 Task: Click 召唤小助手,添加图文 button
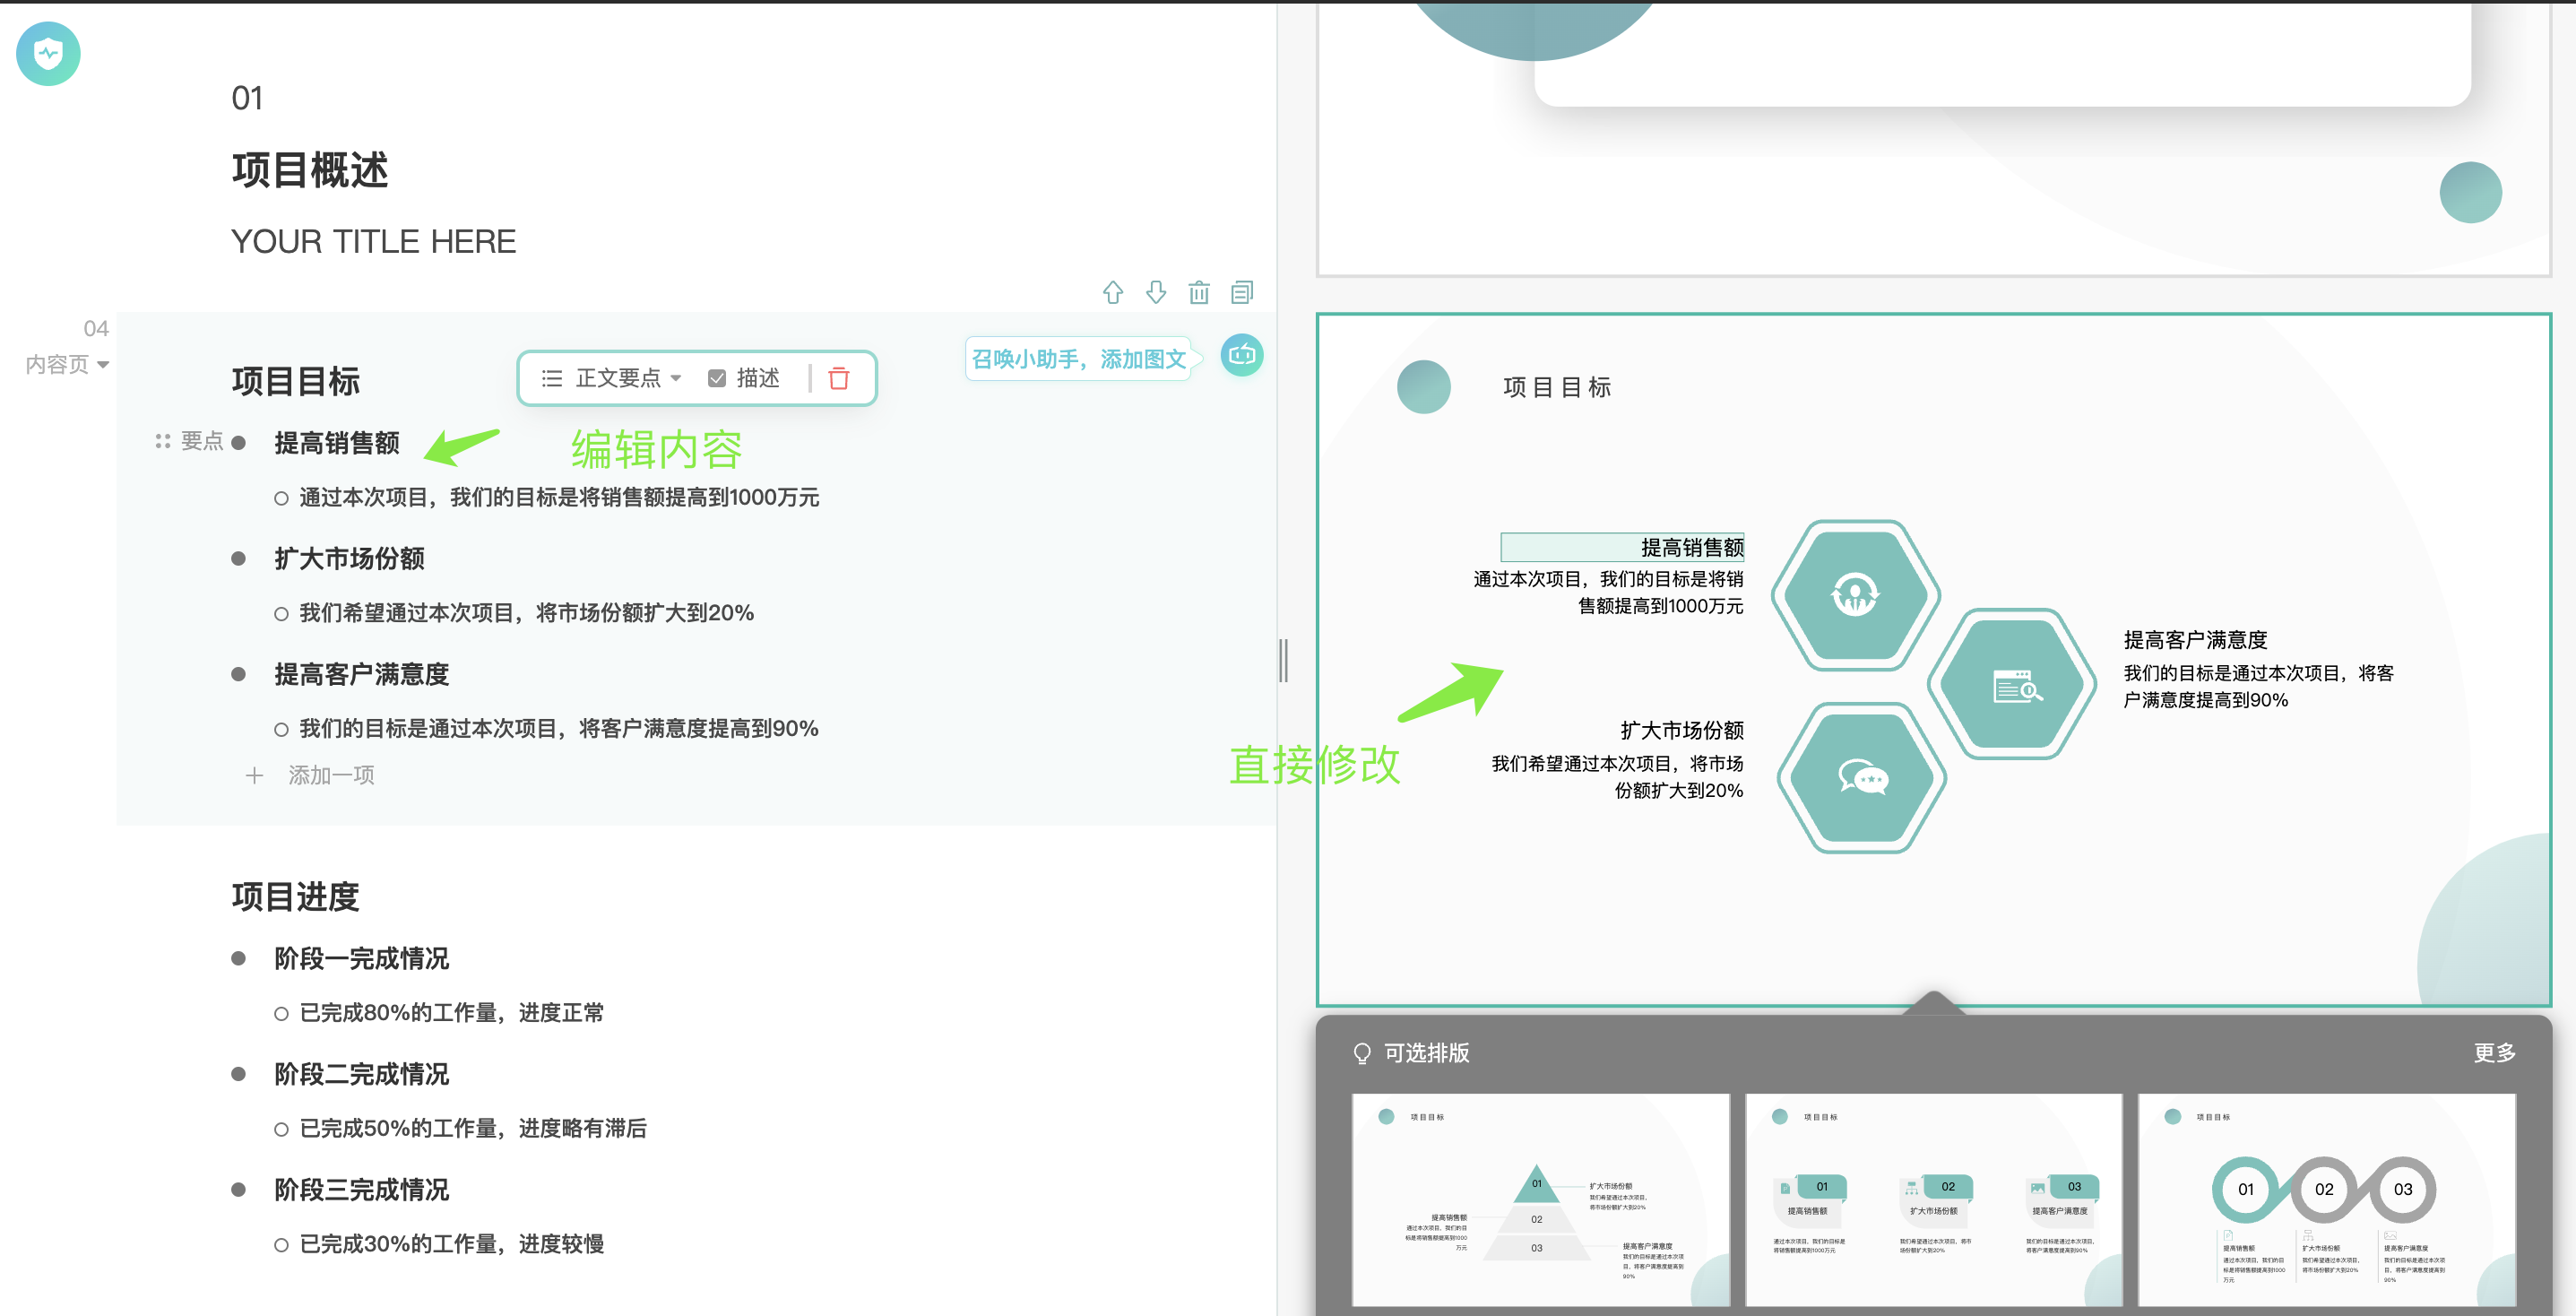[1079, 358]
